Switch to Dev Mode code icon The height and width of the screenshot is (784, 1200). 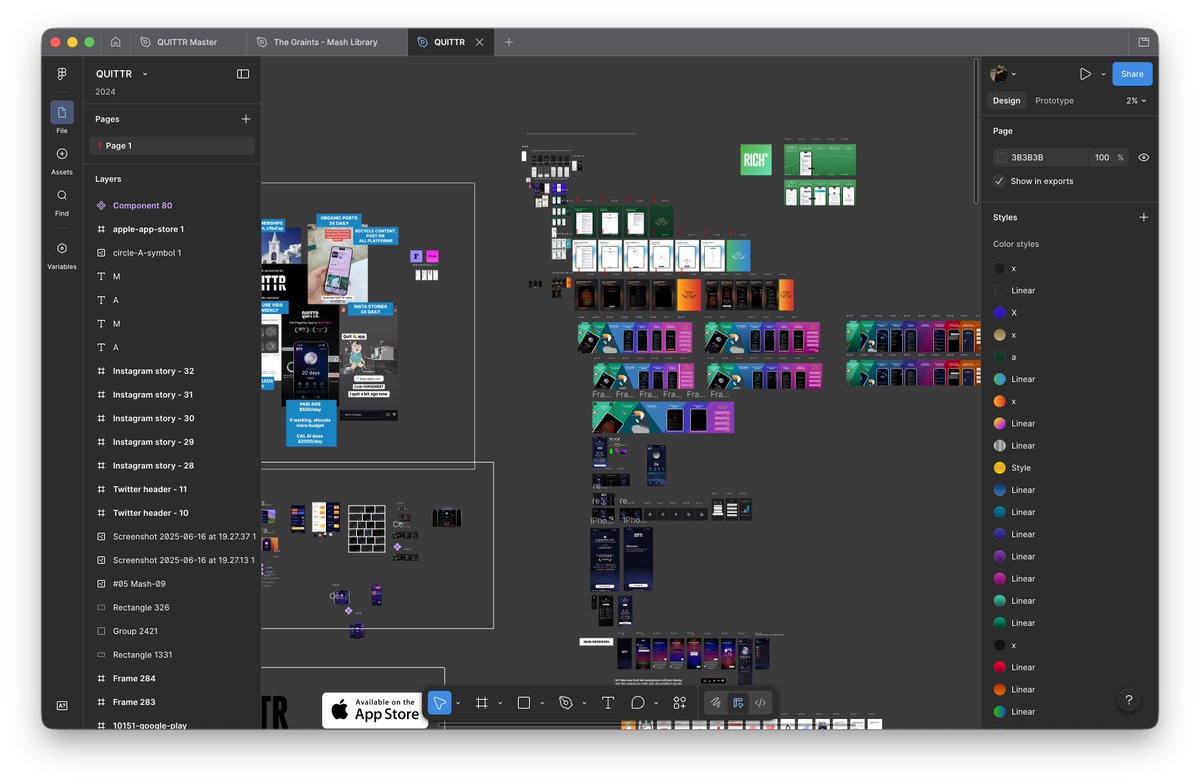pyautogui.click(x=760, y=703)
